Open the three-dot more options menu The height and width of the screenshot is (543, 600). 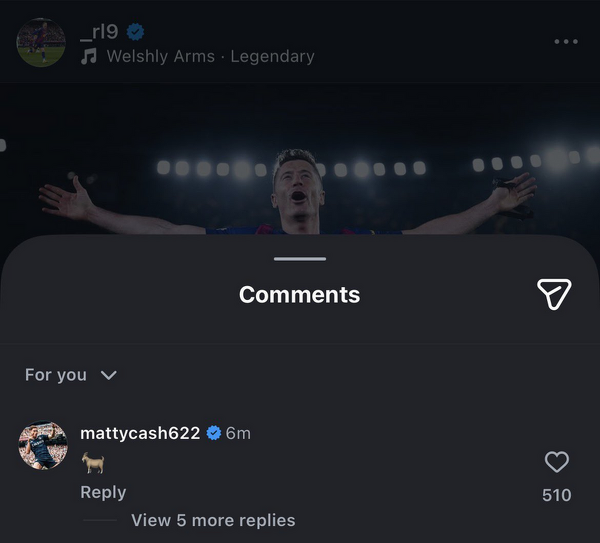tap(565, 42)
